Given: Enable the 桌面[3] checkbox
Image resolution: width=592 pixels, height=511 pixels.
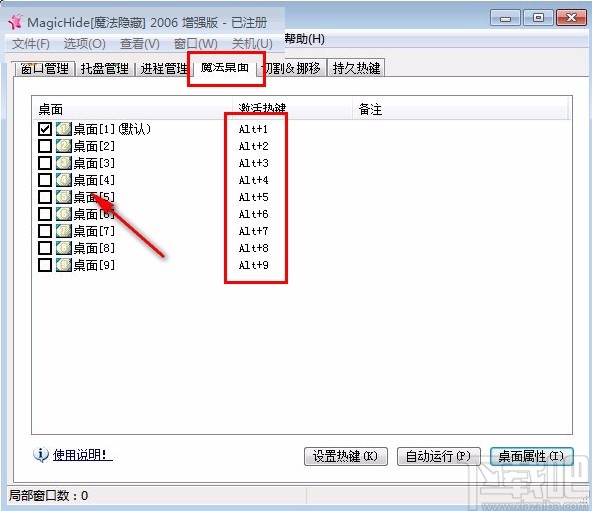Looking at the screenshot, I should [x=45, y=163].
